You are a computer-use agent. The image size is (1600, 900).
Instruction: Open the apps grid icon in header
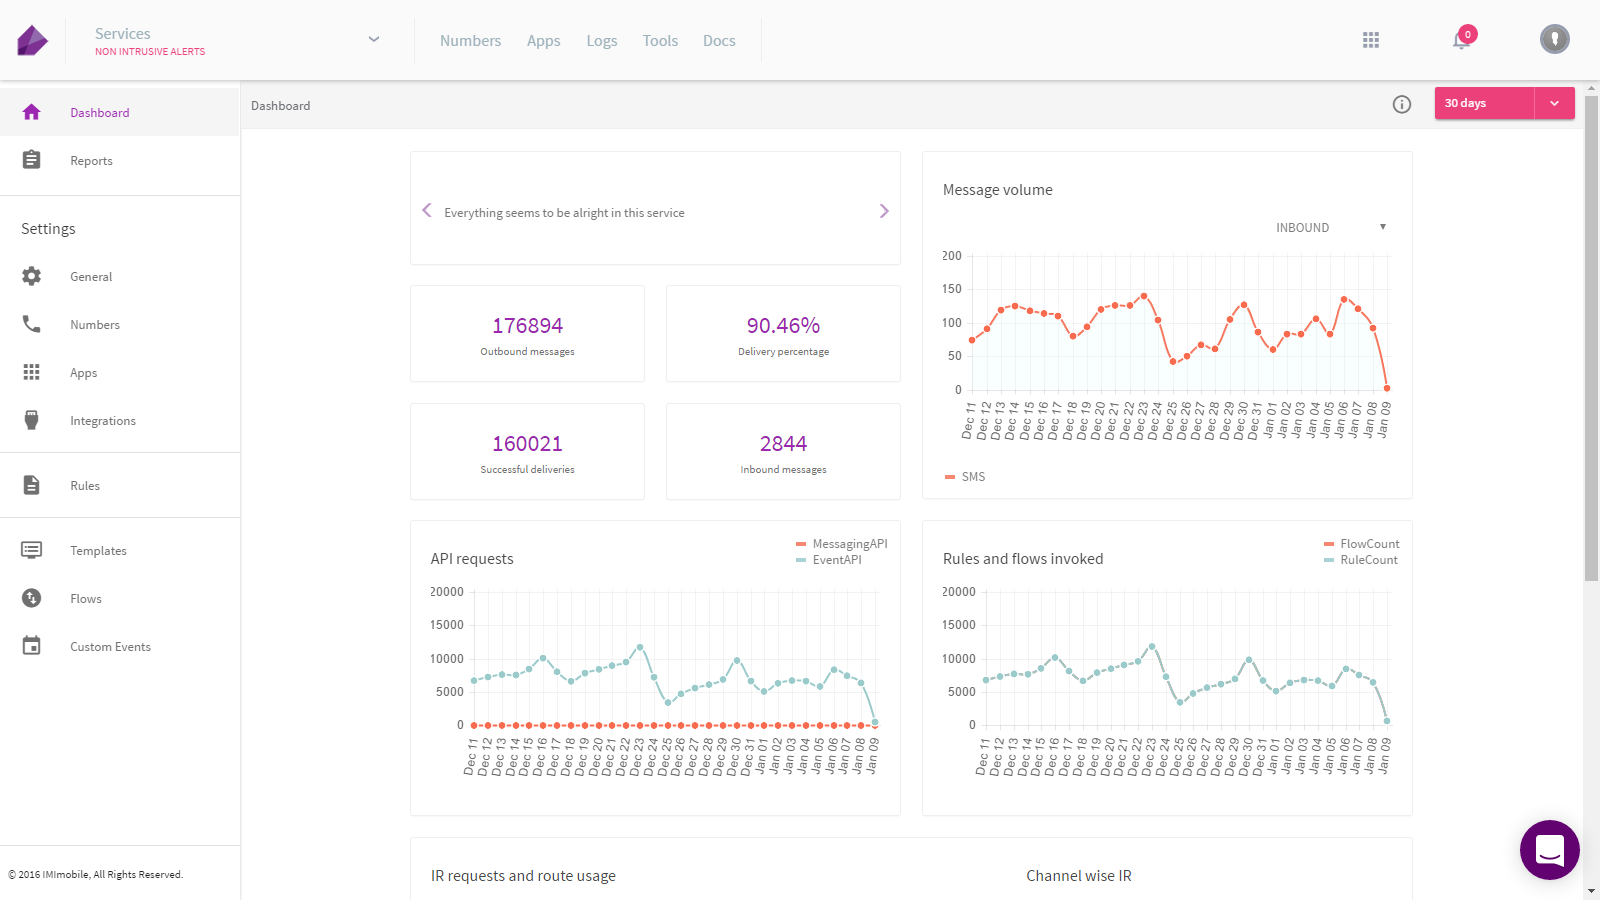click(1371, 40)
